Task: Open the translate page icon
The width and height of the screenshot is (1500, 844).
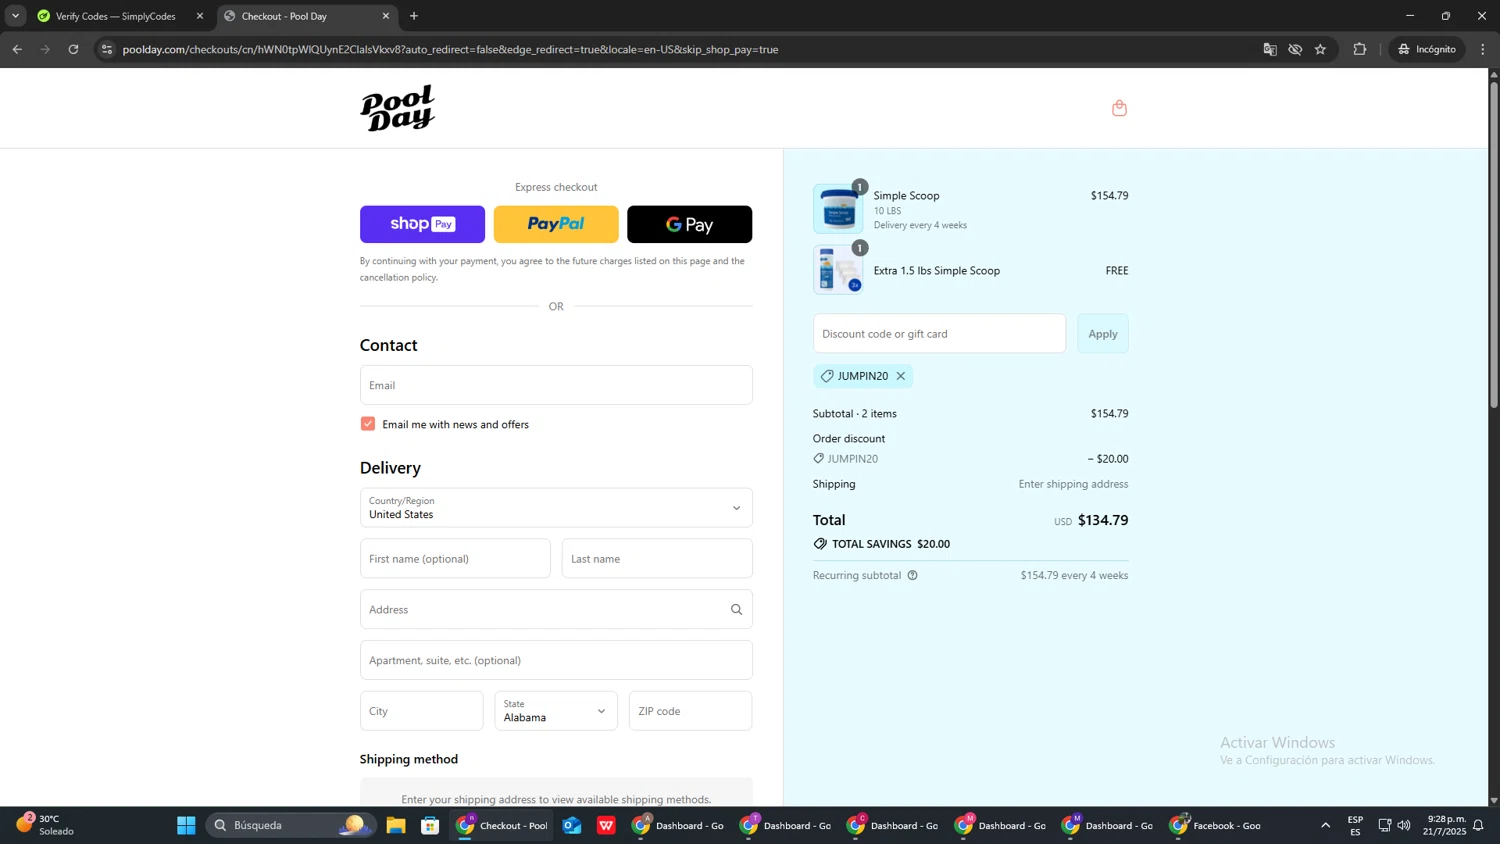Action: click(1270, 49)
